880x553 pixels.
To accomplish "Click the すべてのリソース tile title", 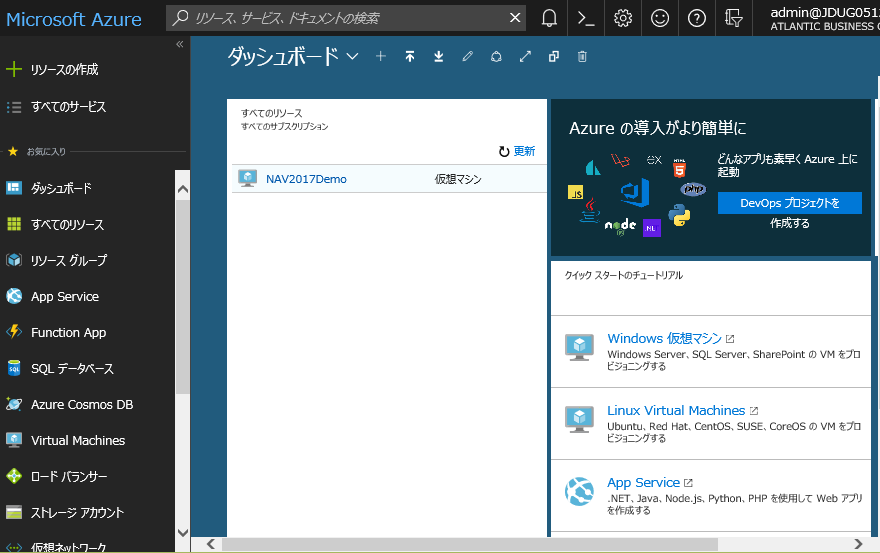I will (272, 113).
